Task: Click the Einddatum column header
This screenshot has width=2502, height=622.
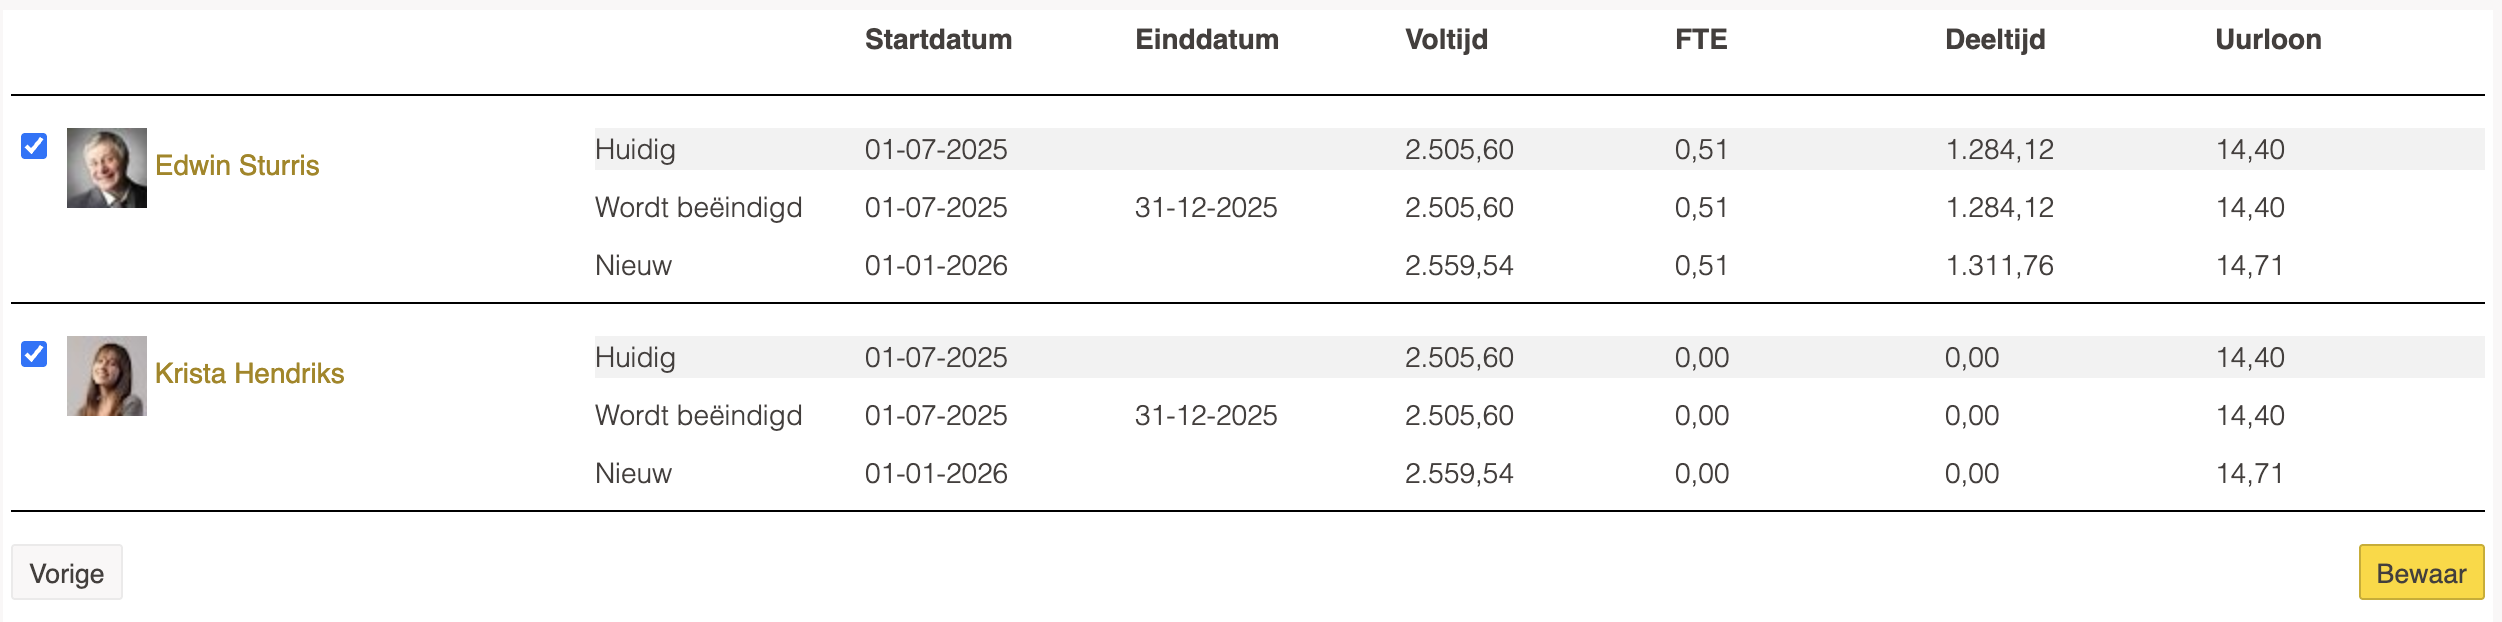Action: pos(1206,40)
